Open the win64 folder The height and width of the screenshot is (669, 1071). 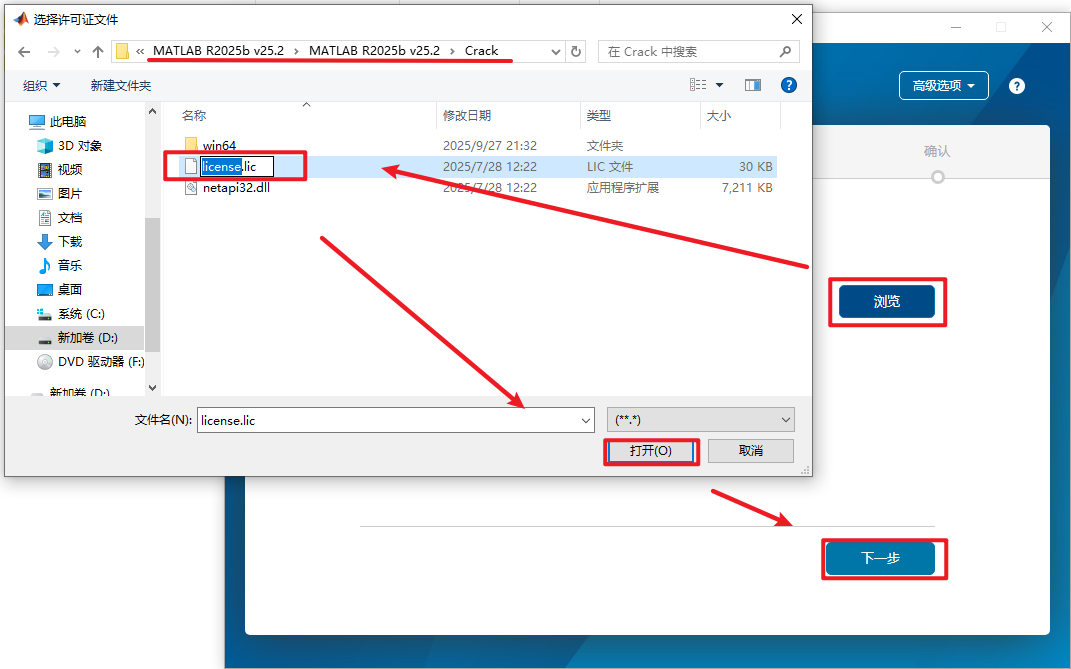click(219, 145)
